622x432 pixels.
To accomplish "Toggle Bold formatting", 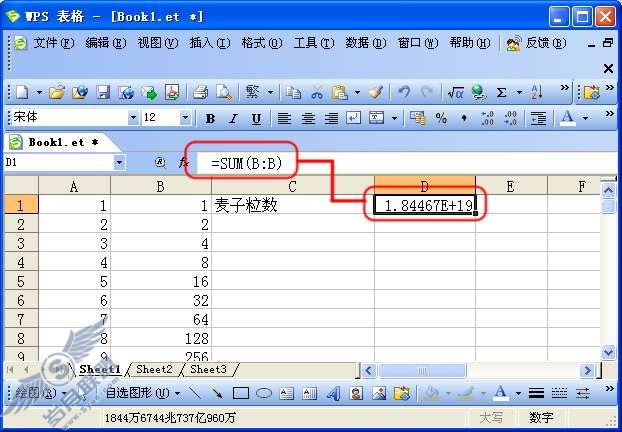I will point(210,118).
